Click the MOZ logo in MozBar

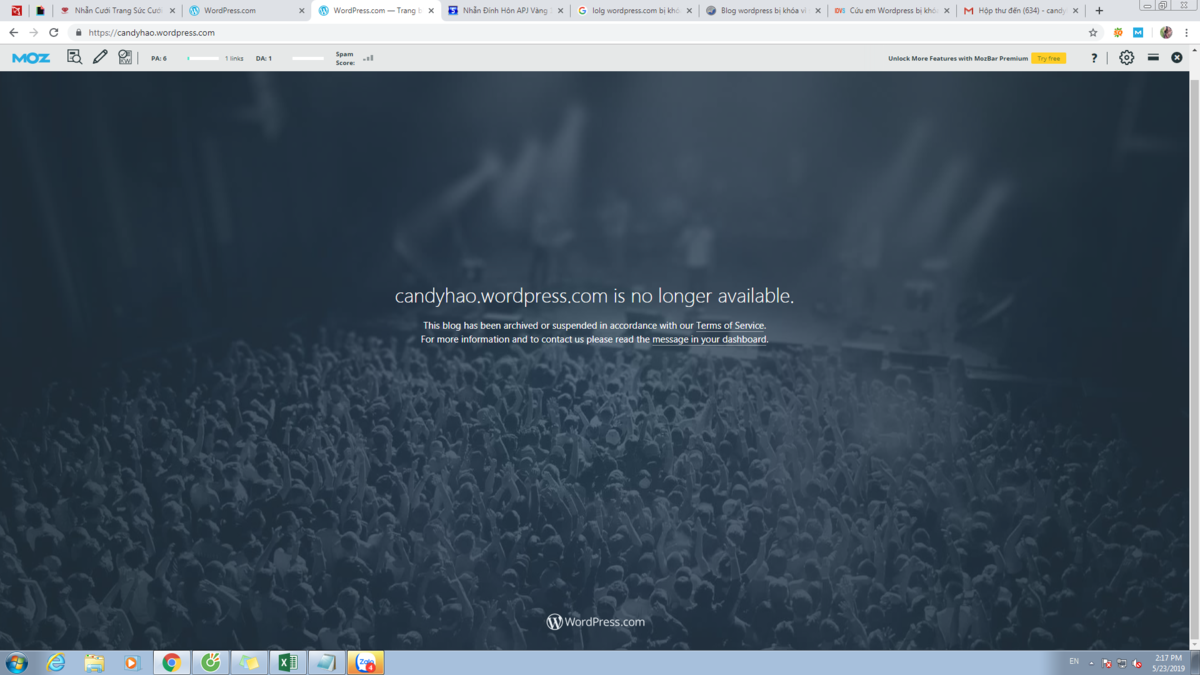click(x=31, y=58)
